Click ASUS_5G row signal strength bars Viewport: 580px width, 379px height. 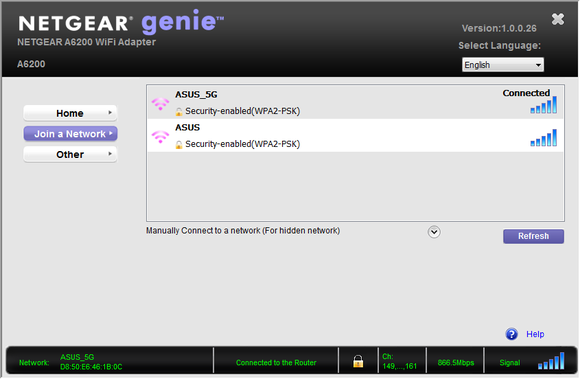tap(543, 105)
